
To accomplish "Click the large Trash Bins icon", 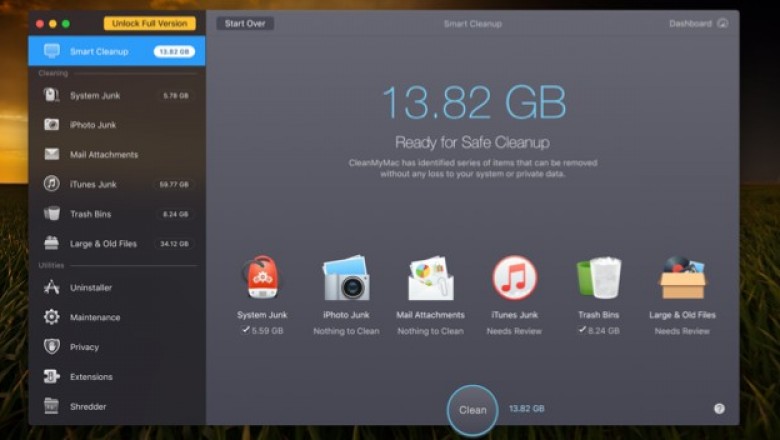I will pos(599,277).
